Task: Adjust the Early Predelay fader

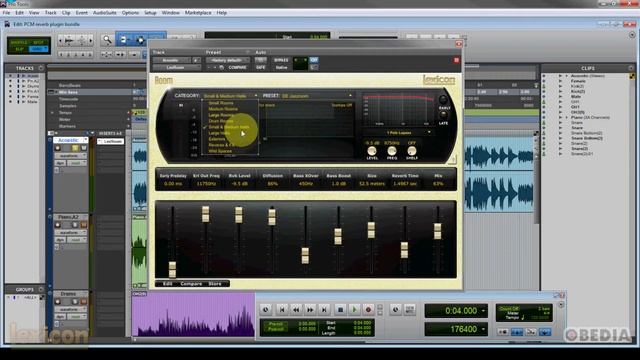Action: tap(172, 269)
